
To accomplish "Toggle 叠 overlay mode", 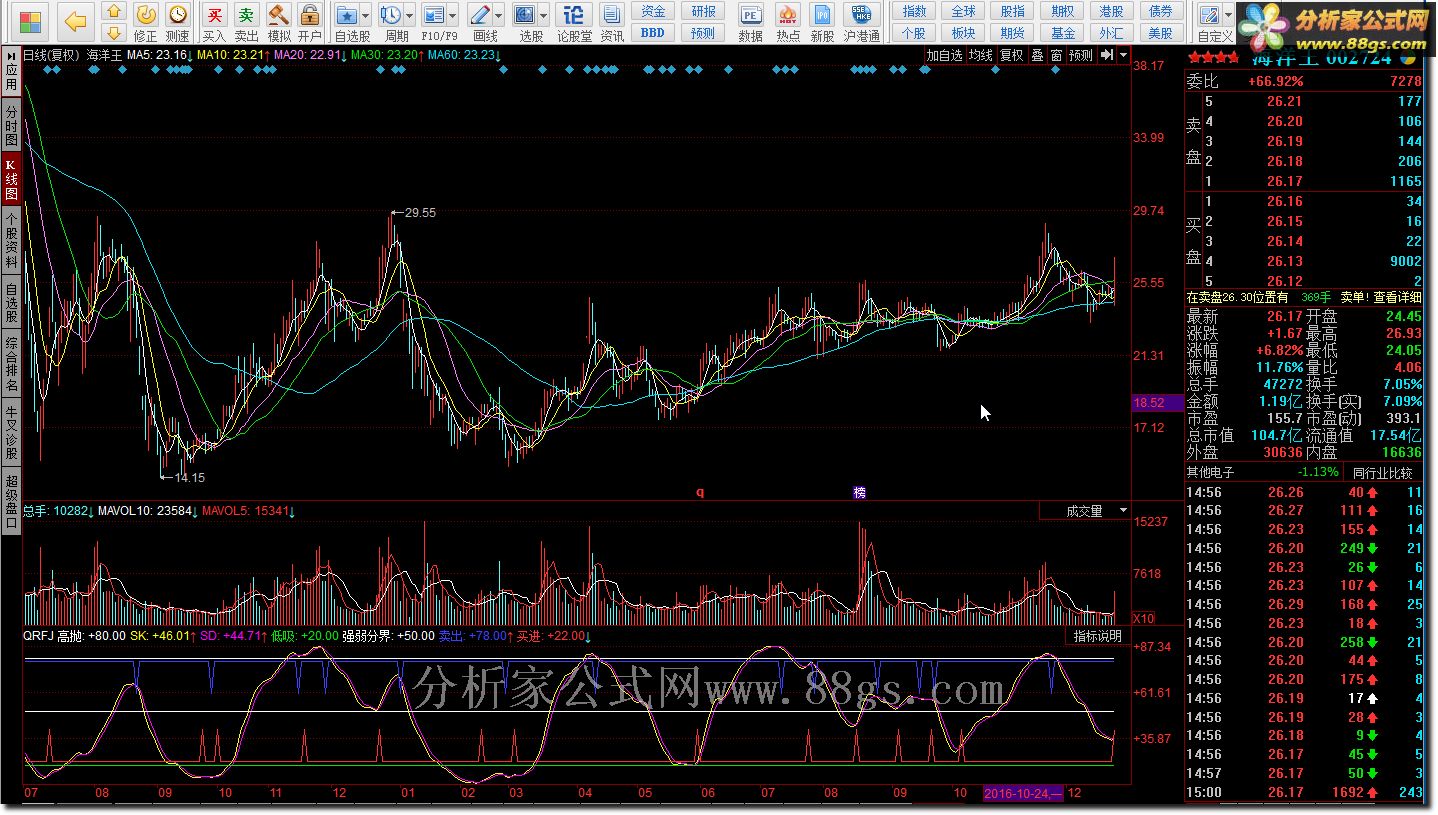I will coord(1037,55).
